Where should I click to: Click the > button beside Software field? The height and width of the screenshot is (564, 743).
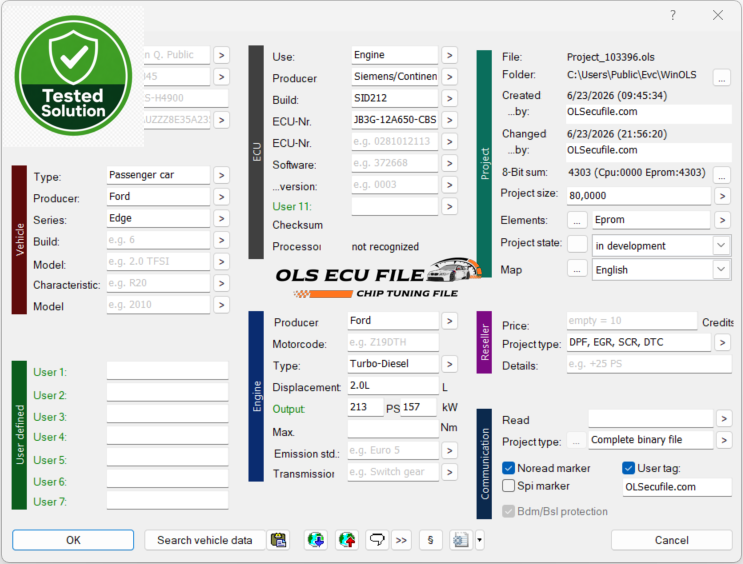(449, 164)
